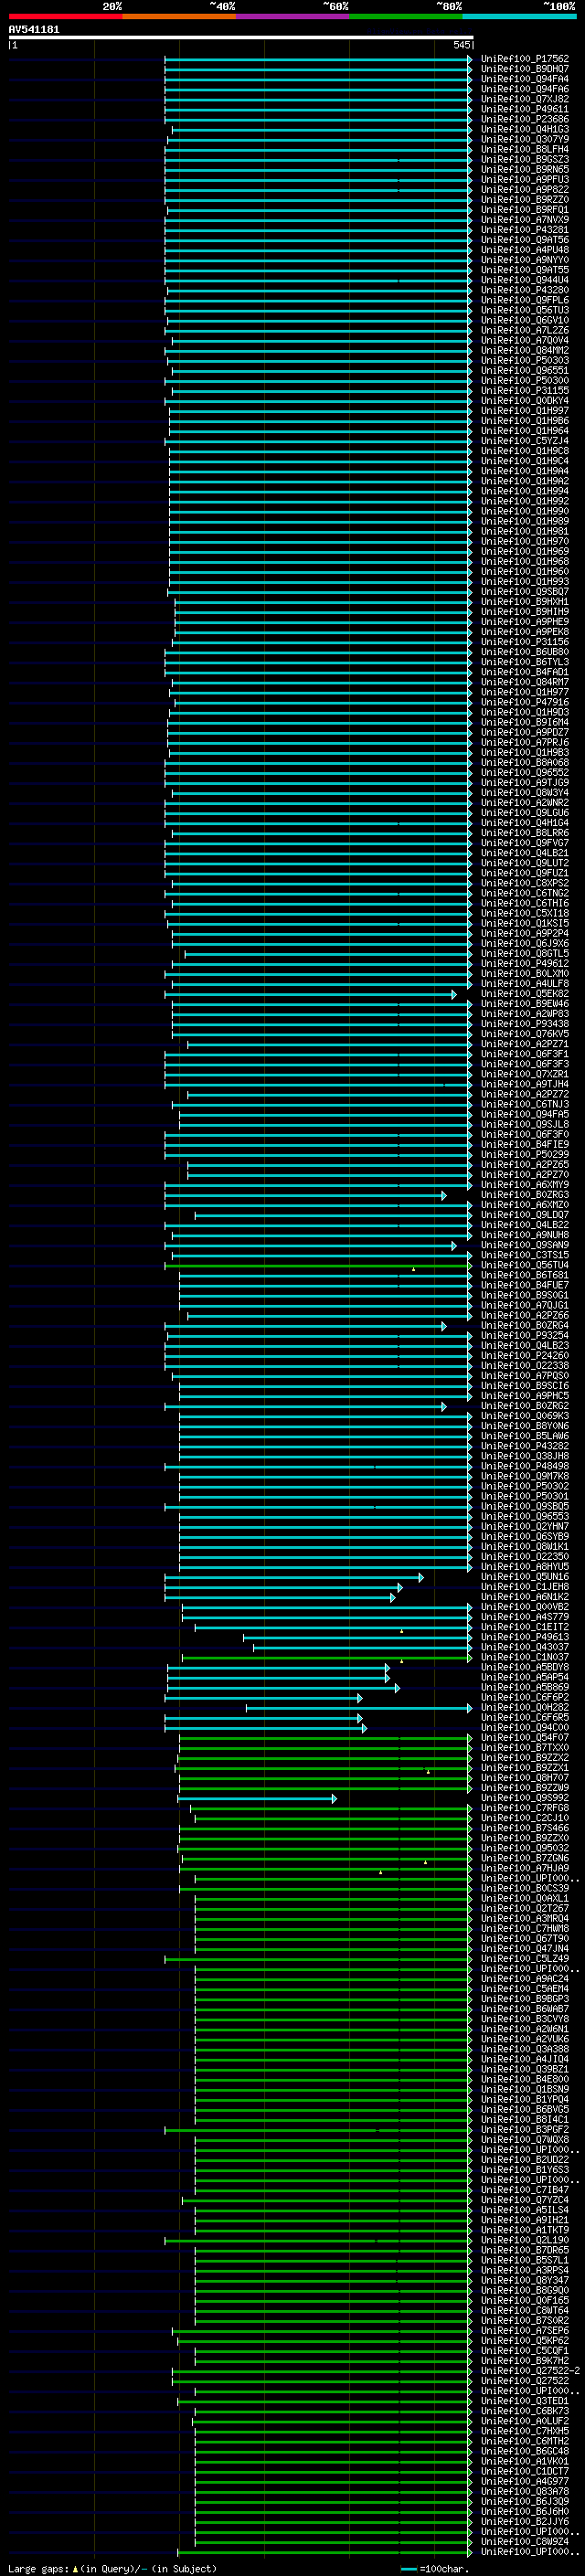Click the UniRef100_P23686 label
The height and width of the screenshot is (2576, 585).
pyautogui.click(x=524, y=119)
